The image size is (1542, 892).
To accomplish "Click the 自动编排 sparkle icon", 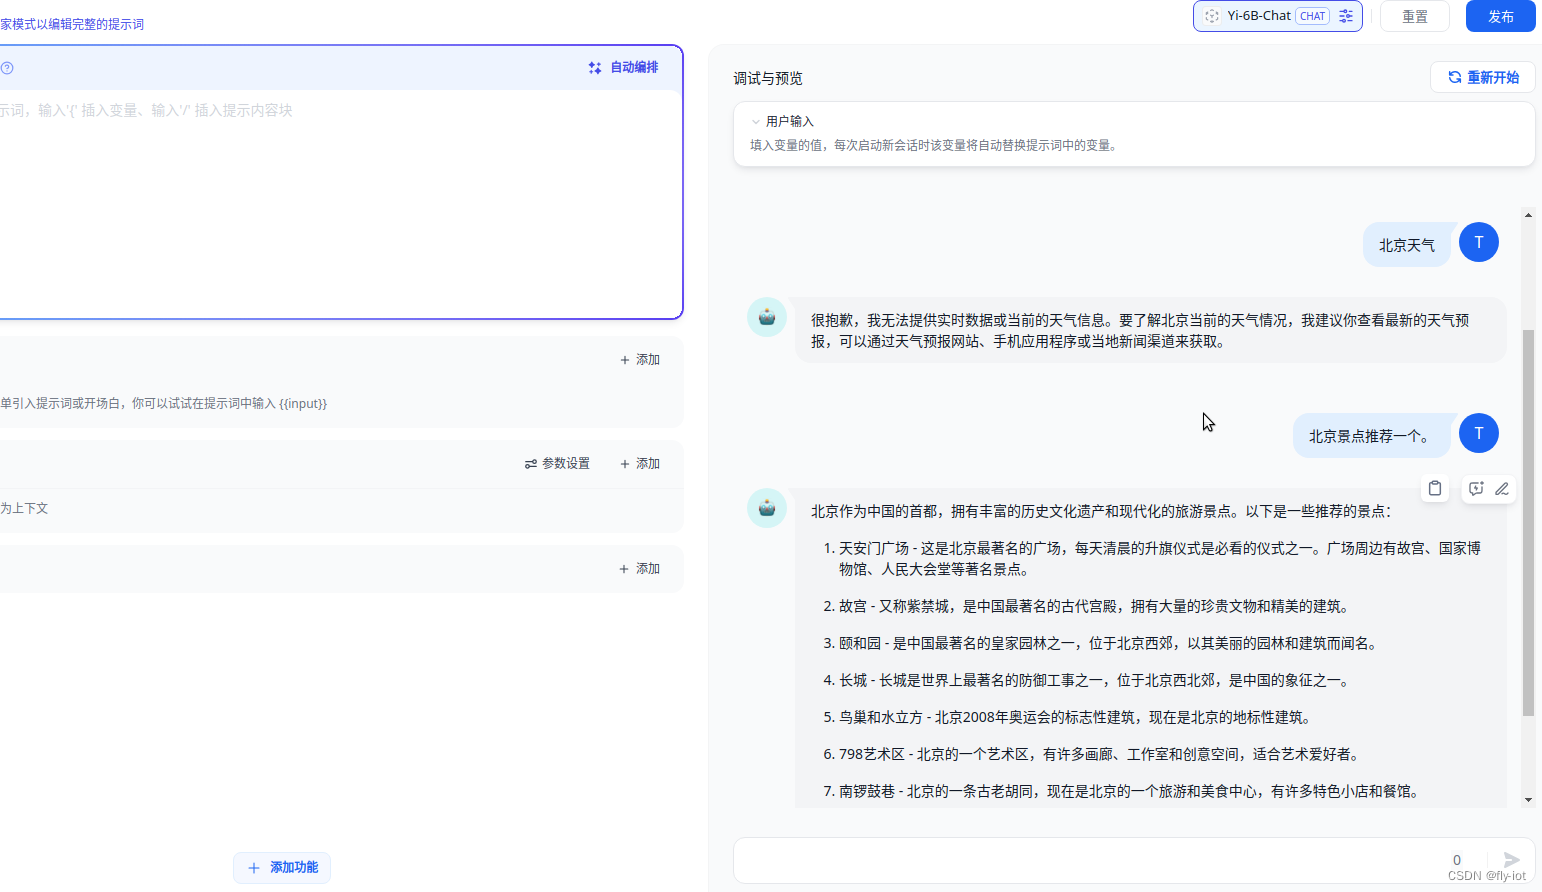I will click(x=594, y=67).
